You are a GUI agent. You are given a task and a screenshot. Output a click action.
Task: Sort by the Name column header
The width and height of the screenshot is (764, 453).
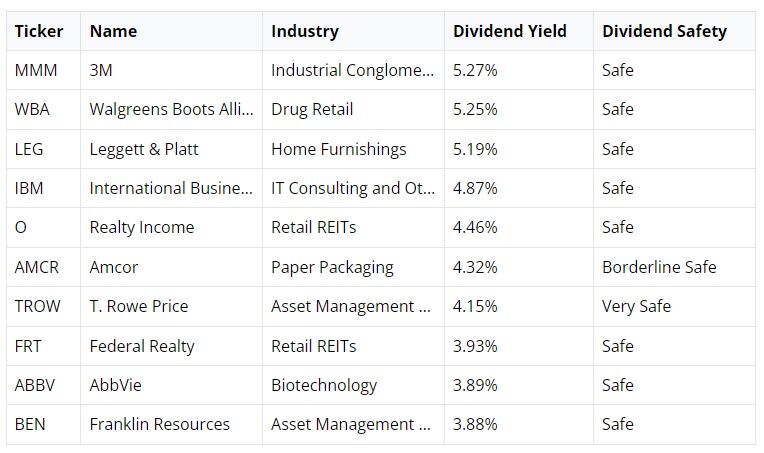(x=113, y=31)
